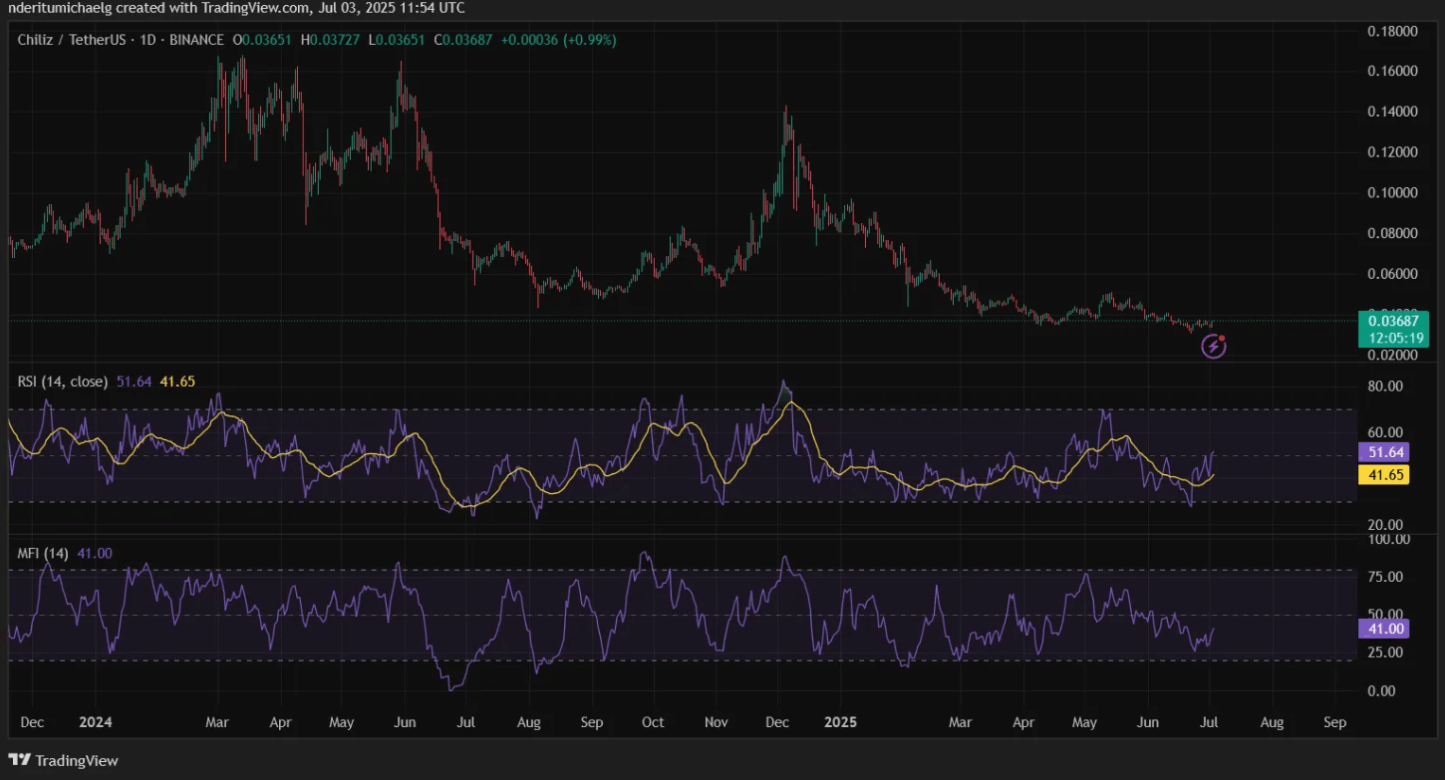Click the 0.02000 price scale label
Screen dimensions: 1445x780
(x=1392, y=354)
